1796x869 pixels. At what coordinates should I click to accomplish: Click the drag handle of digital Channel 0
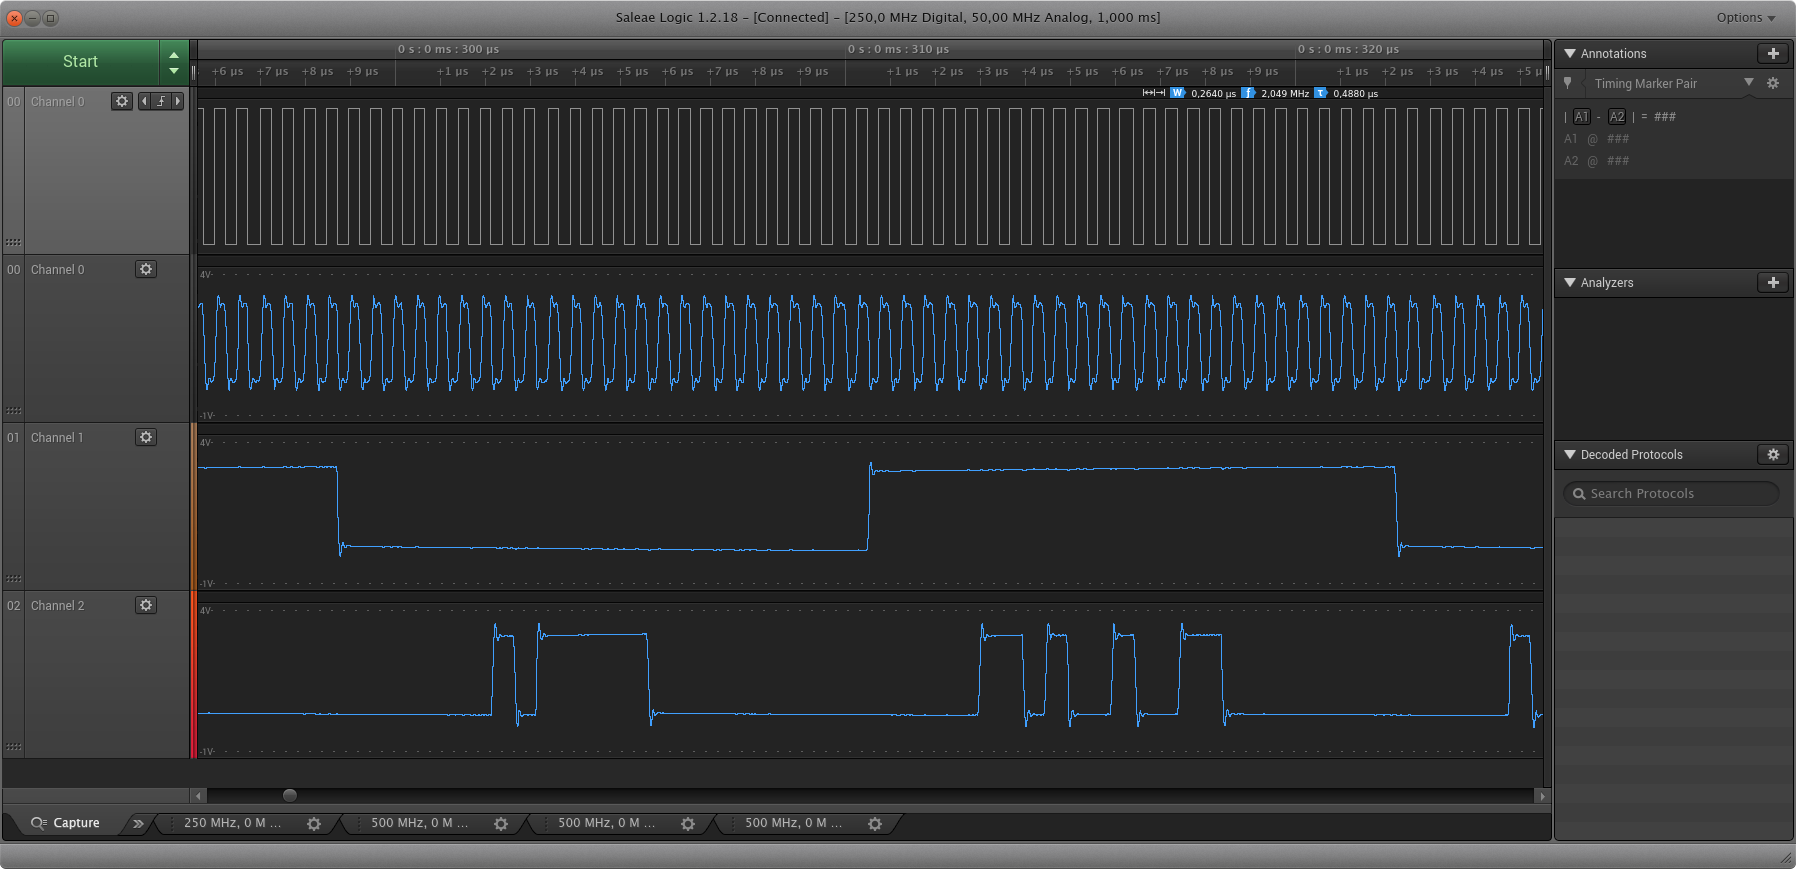click(x=13, y=242)
